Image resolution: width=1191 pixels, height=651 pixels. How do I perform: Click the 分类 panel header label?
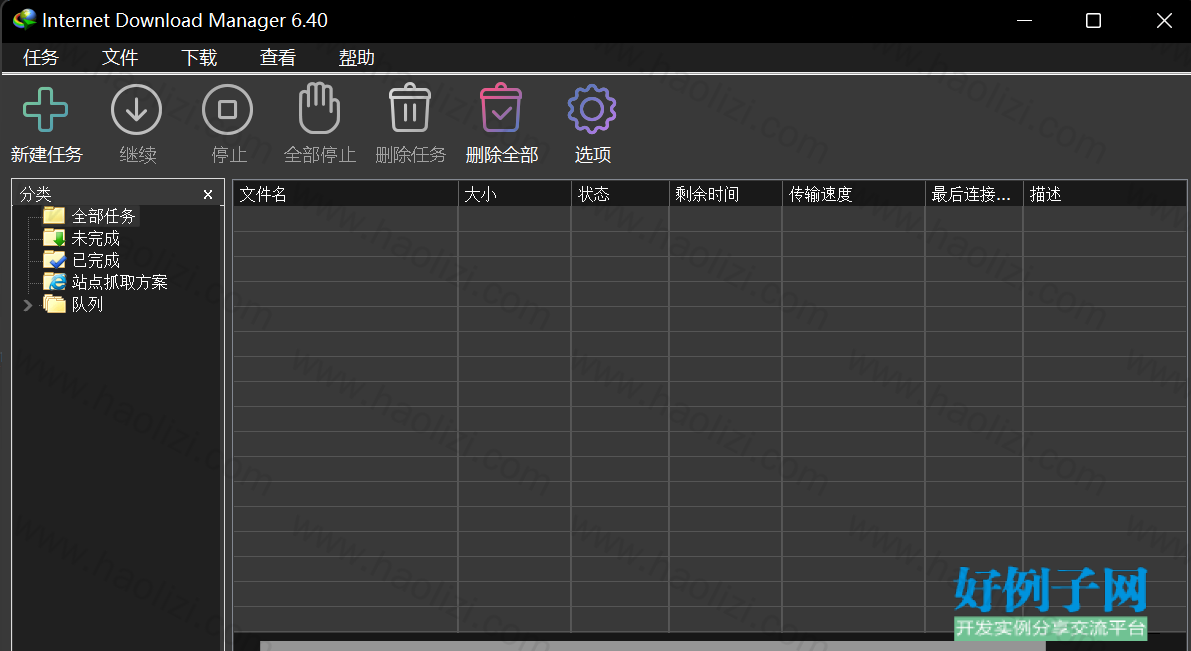36,194
